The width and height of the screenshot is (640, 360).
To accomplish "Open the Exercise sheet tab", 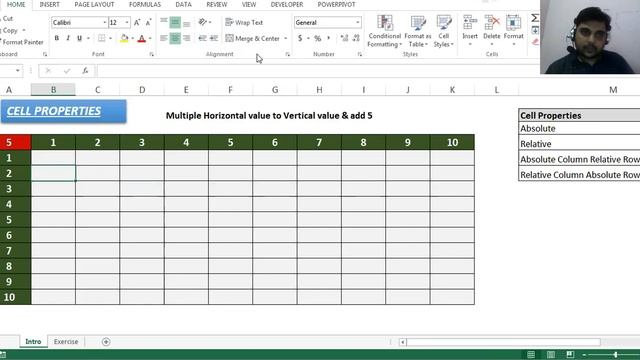I will tap(66, 342).
